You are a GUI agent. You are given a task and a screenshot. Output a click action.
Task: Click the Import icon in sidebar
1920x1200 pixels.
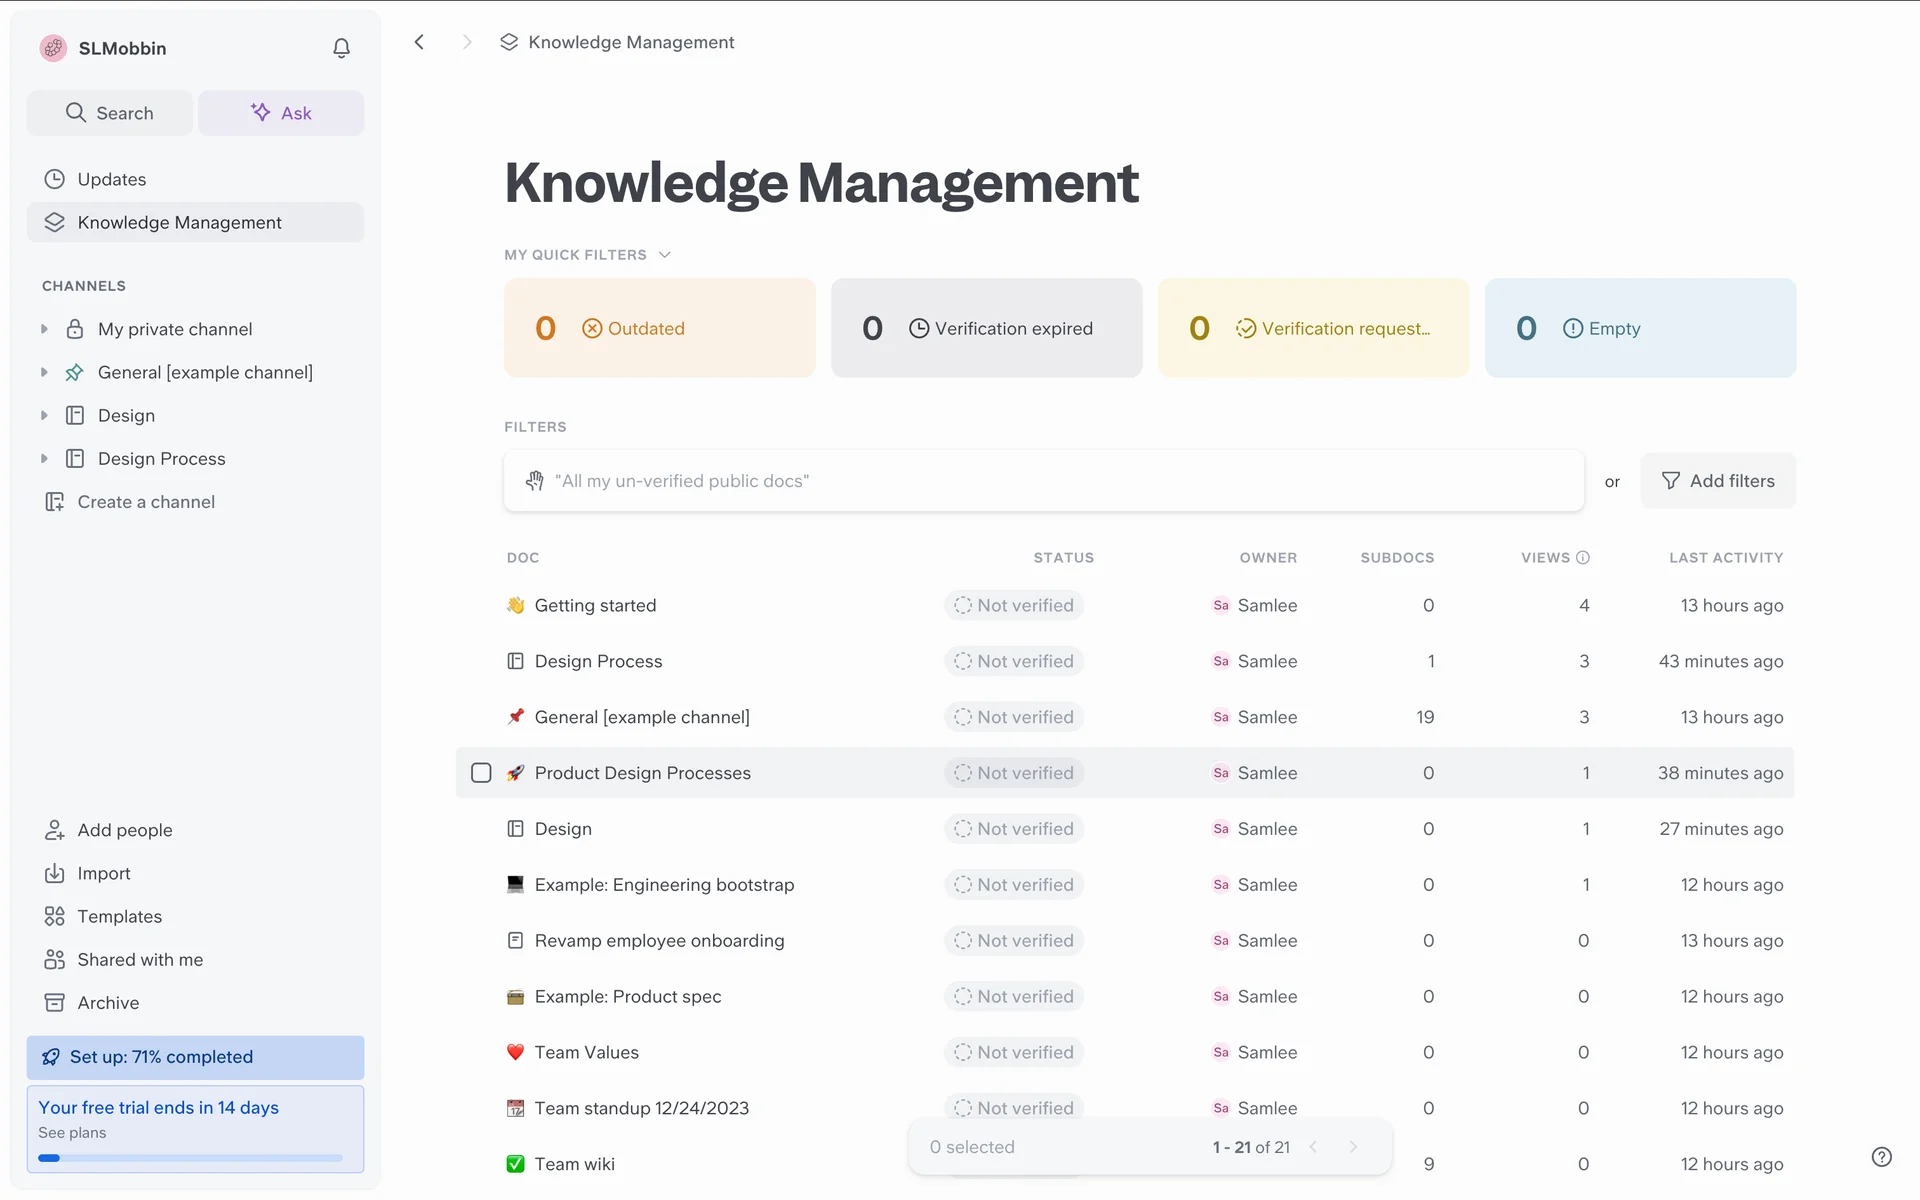pos(54,873)
